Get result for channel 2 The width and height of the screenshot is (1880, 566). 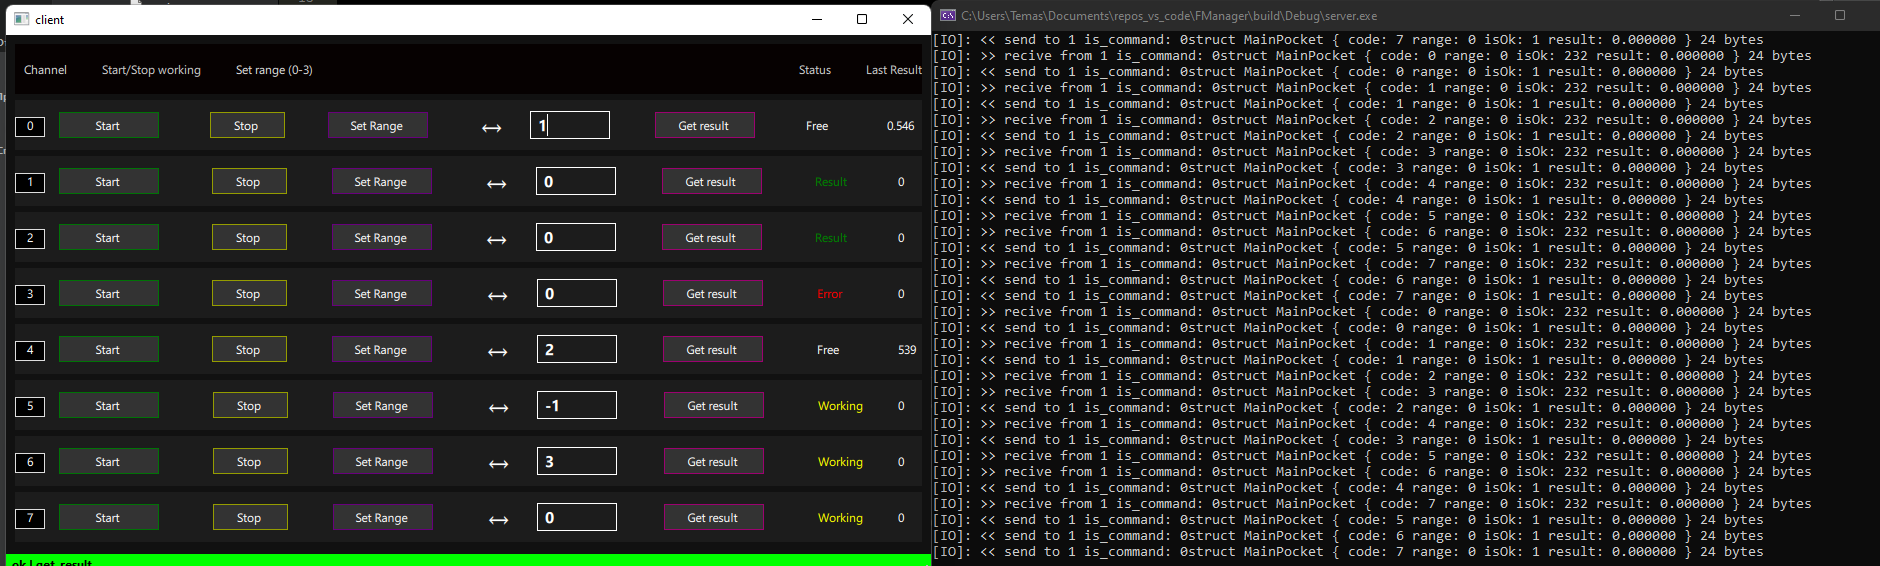click(x=711, y=237)
